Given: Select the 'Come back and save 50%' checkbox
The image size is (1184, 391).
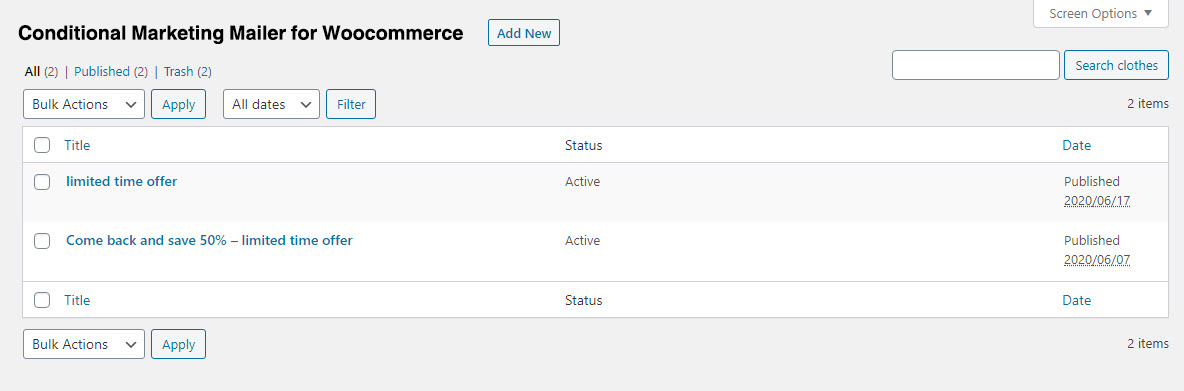Looking at the screenshot, I should tap(42, 241).
